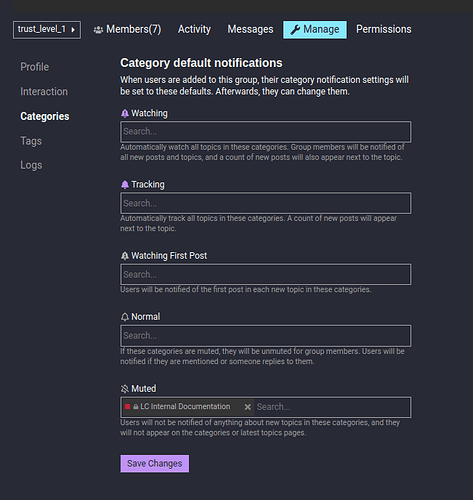
Task: Open the Messages tab
Action: point(250,29)
